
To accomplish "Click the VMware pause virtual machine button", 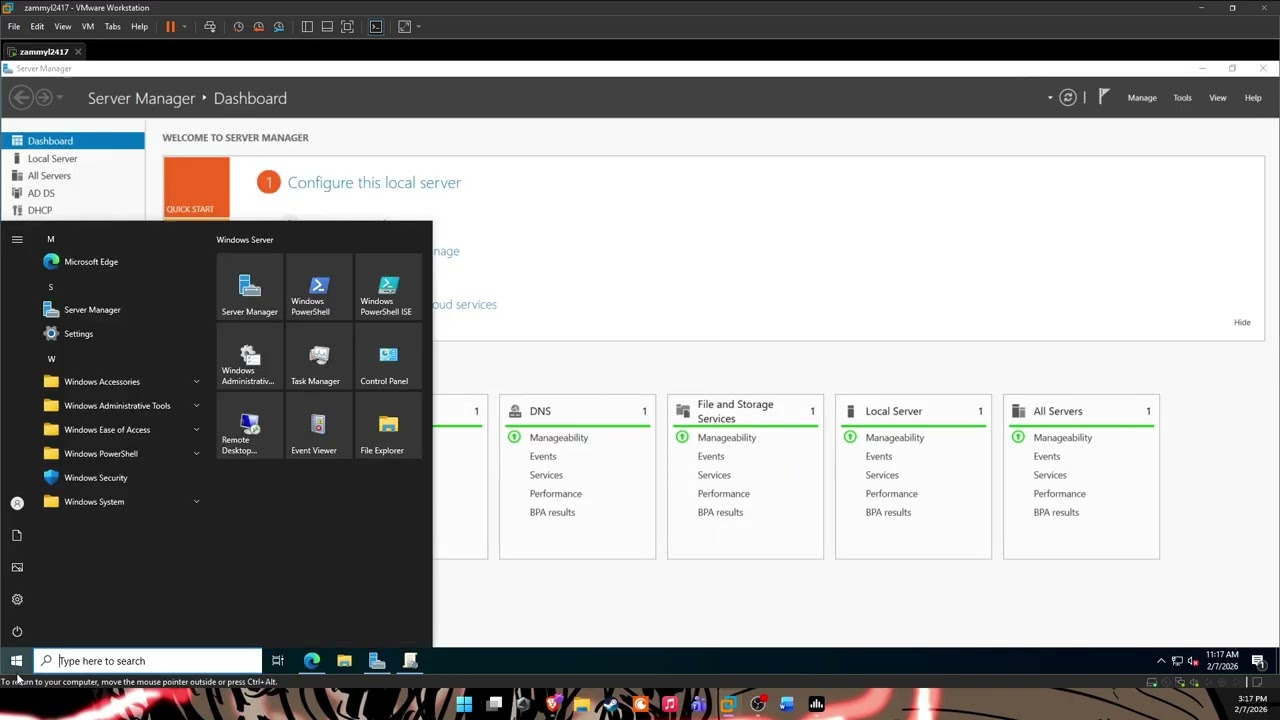I will pos(171,27).
